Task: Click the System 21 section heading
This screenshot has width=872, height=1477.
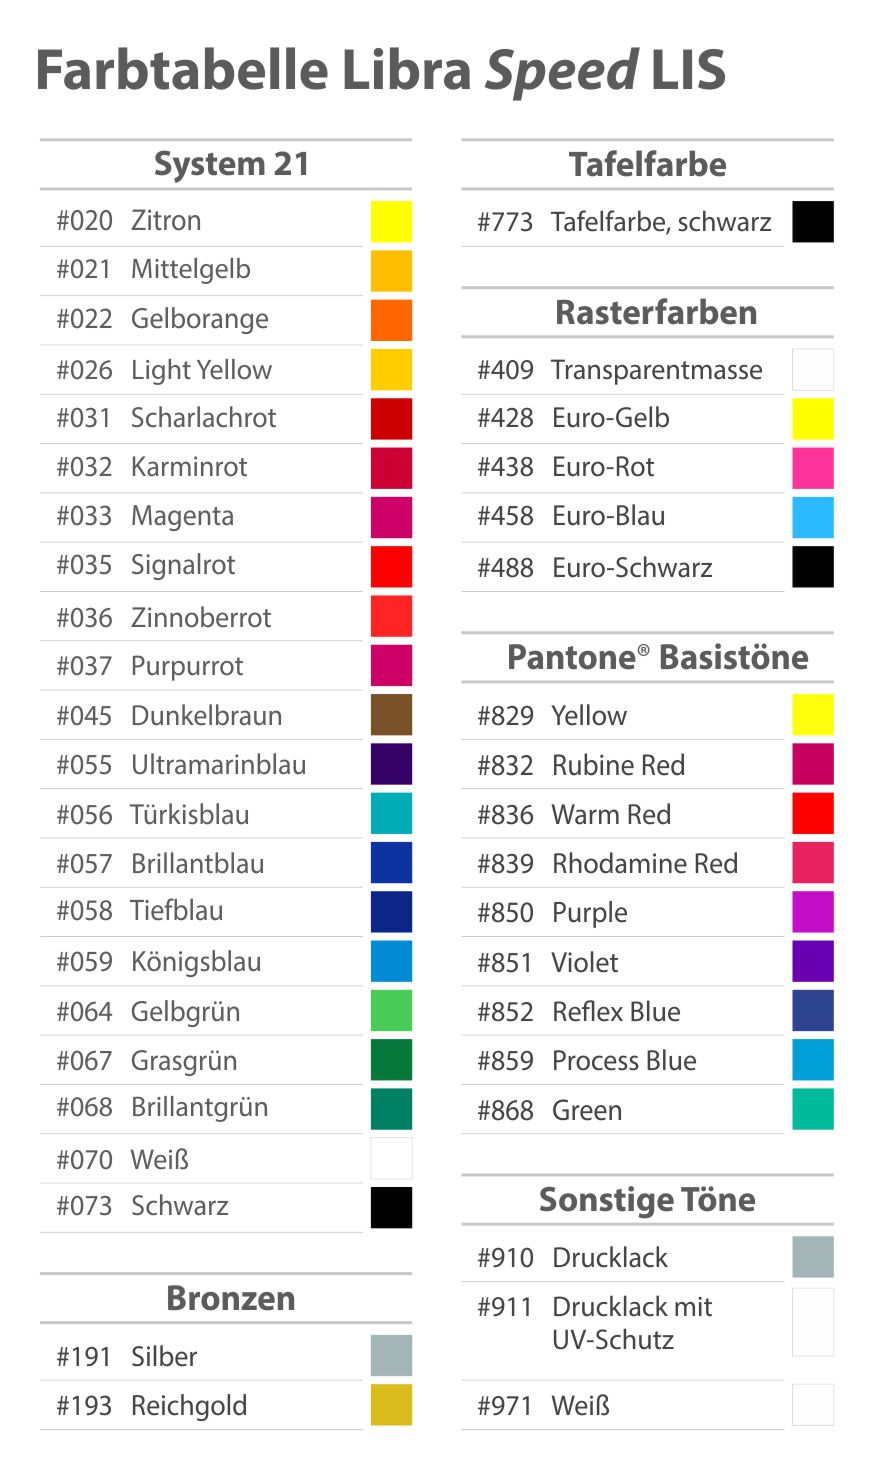Action: pyautogui.click(x=231, y=164)
